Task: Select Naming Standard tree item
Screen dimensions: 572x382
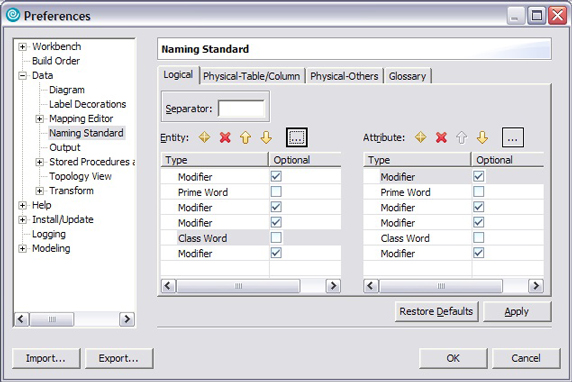Action: pos(86,133)
